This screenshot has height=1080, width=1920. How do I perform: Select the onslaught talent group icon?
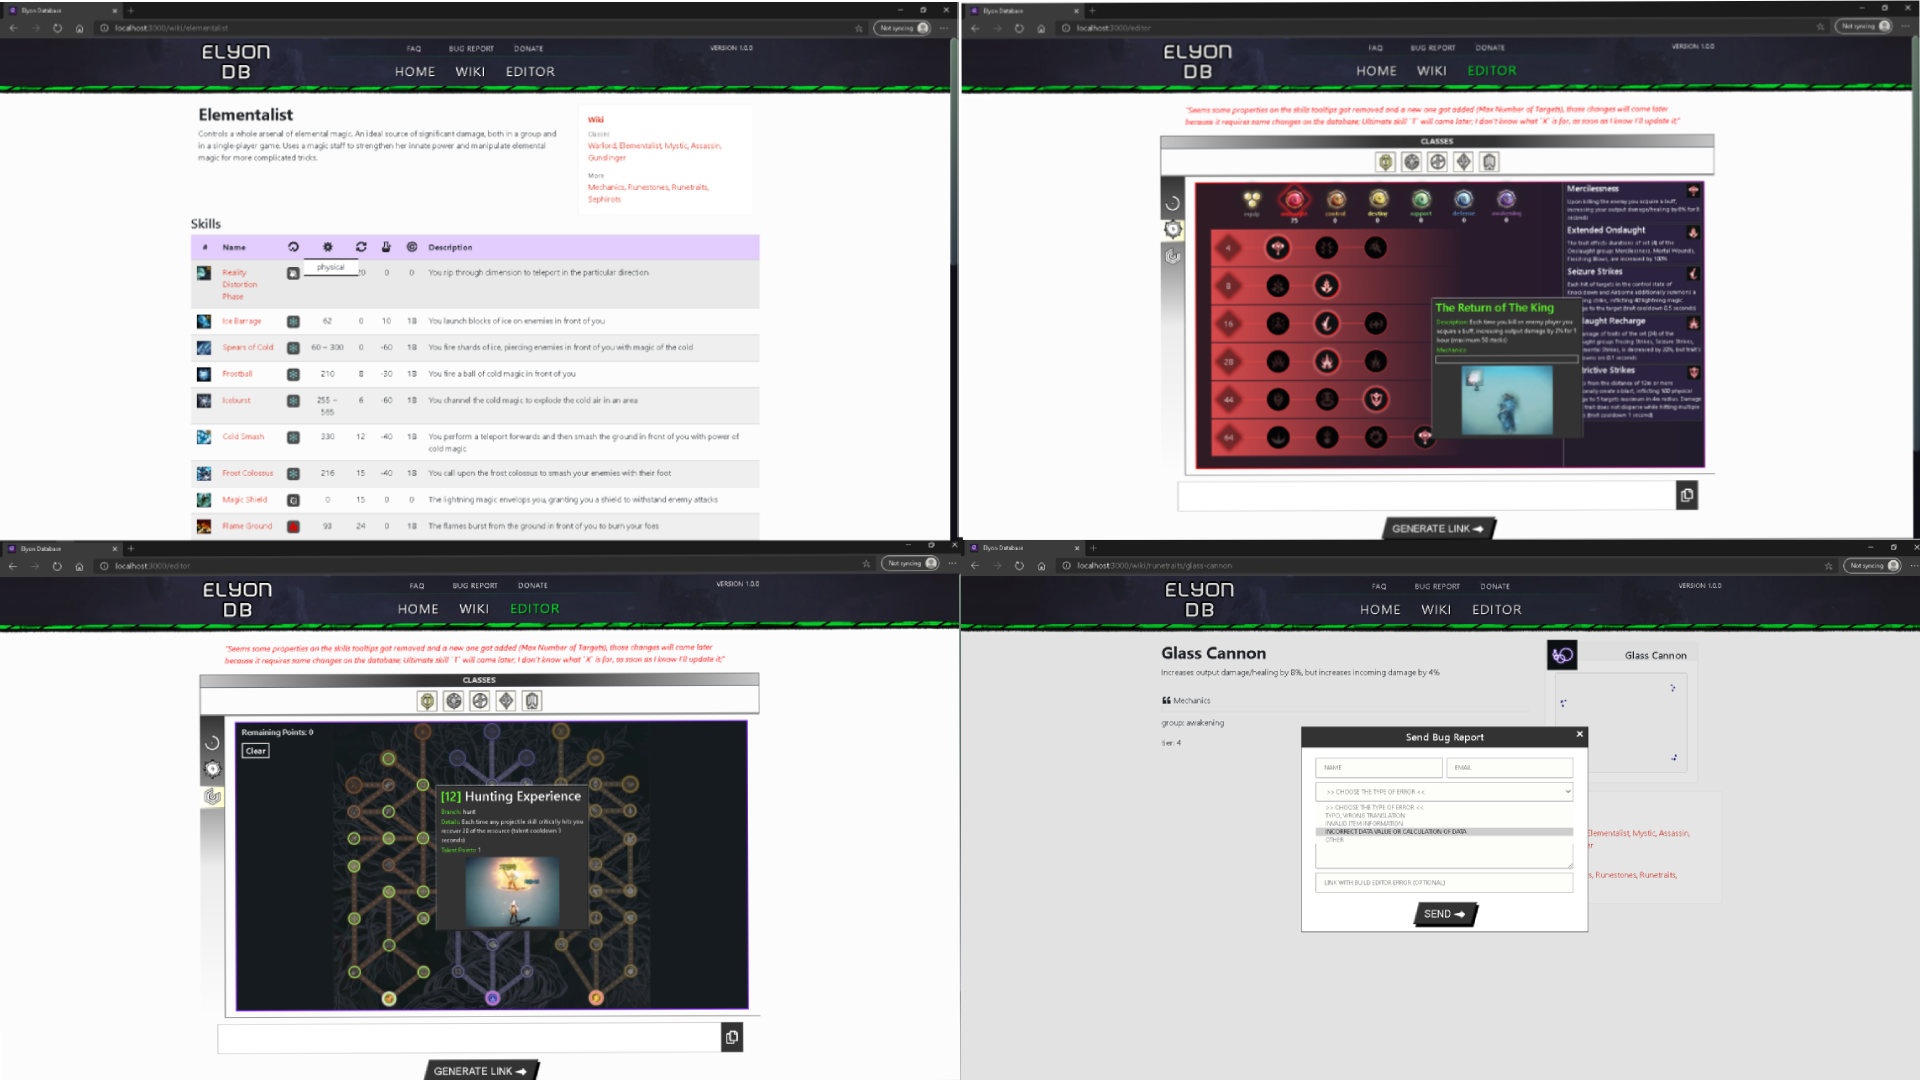pyautogui.click(x=1296, y=199)
